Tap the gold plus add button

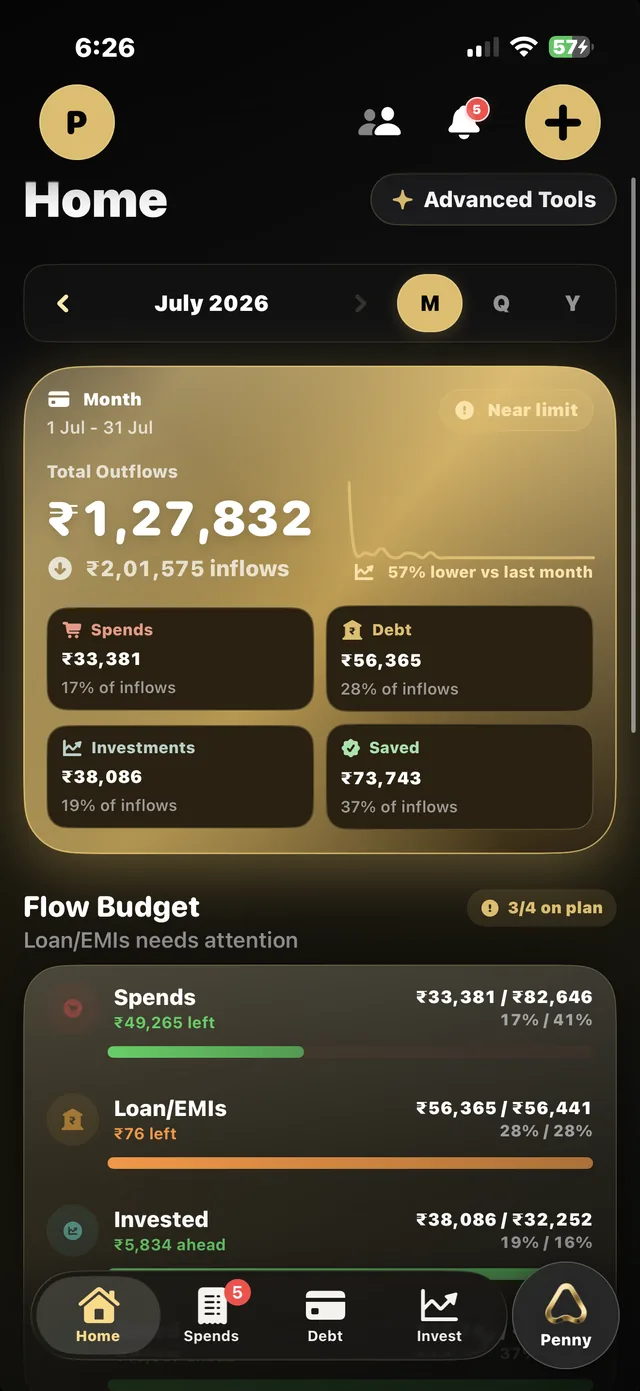pos(563,123)
